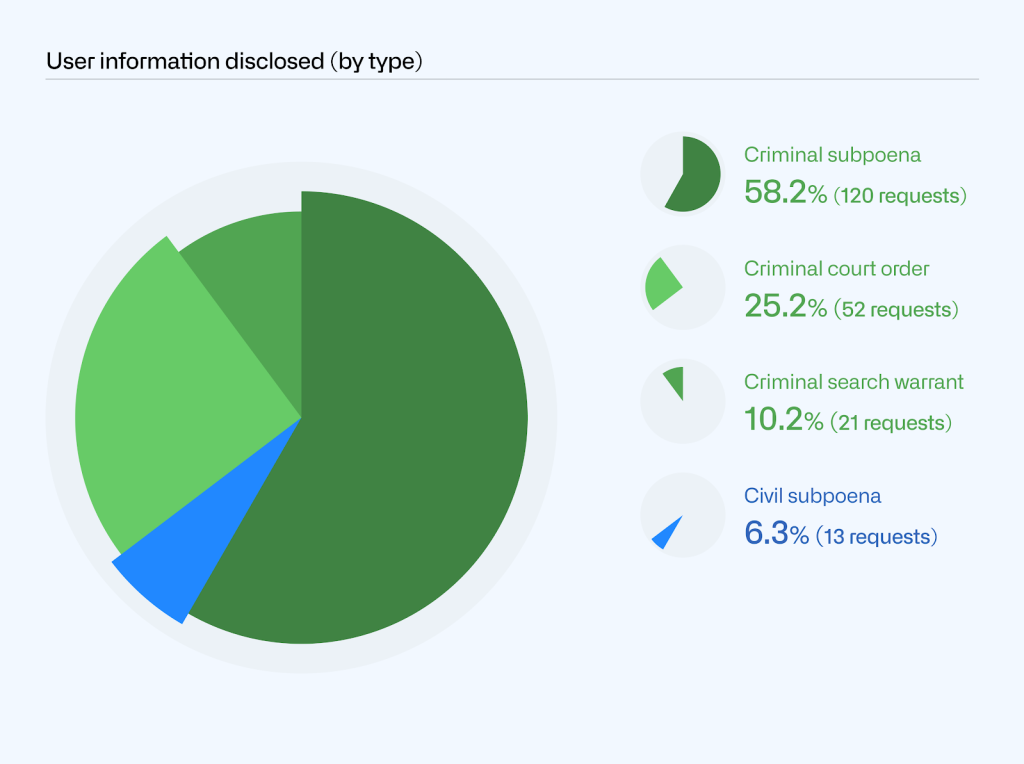Click the 58.2% percentage value
This screenshot has height=764, width=1024.
(785, 193)
